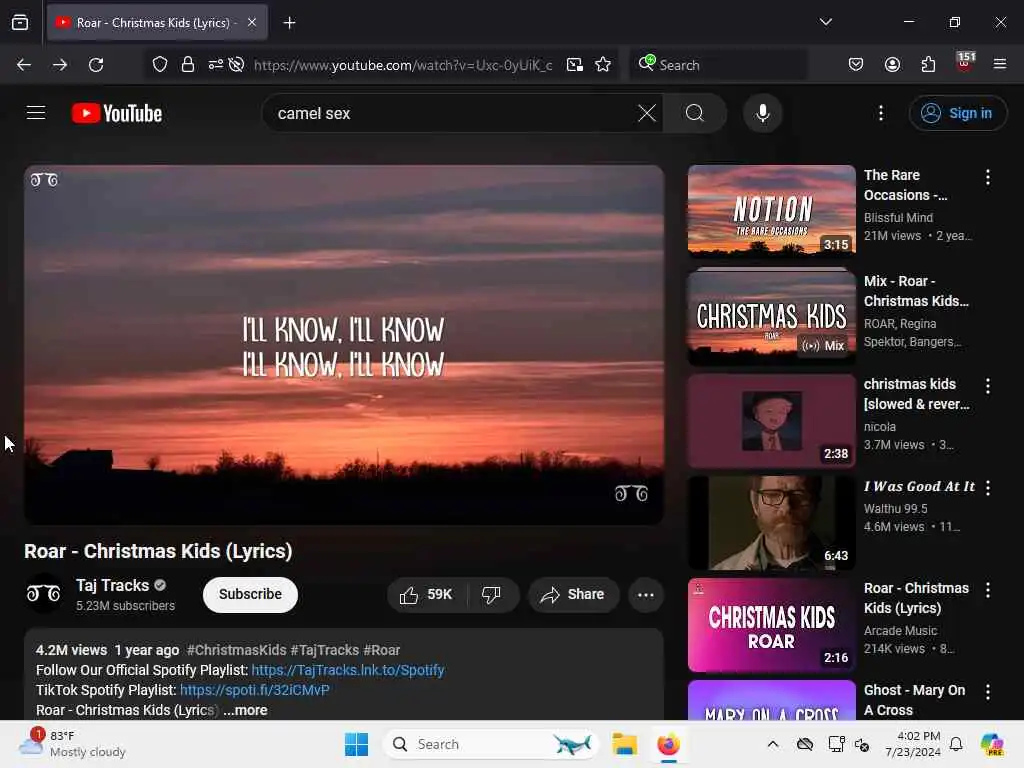The image size is (1024, 768).
Task: Open options for The Rare Occasions video
Action: (x=987, y=177)
